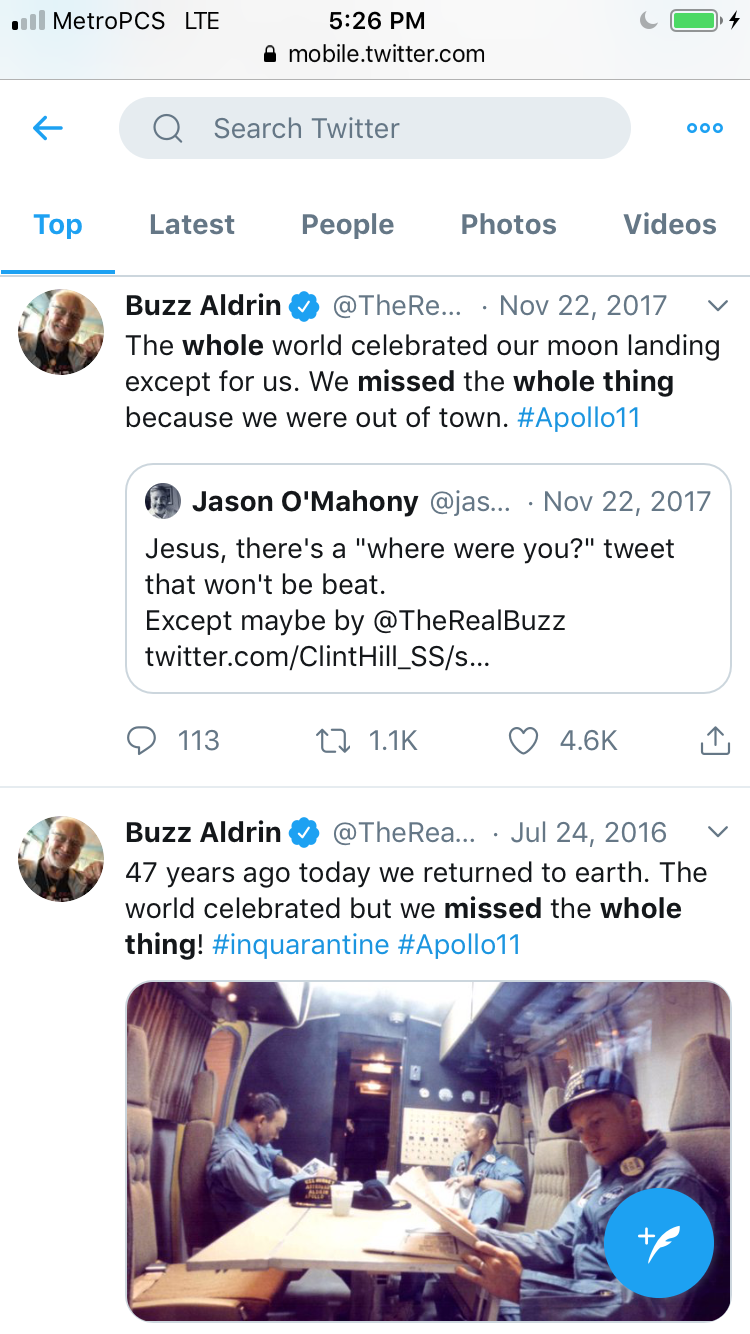Click in the Search Twitter field

coord(400,128)
